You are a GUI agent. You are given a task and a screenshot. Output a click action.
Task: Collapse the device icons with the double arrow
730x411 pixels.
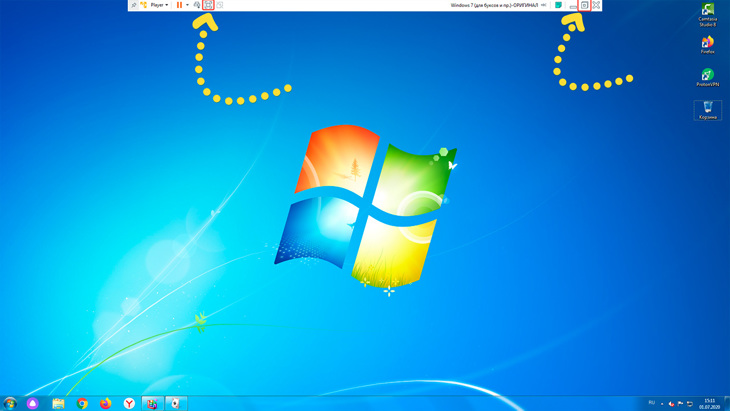pyautogui.click(x=544, y=5)
